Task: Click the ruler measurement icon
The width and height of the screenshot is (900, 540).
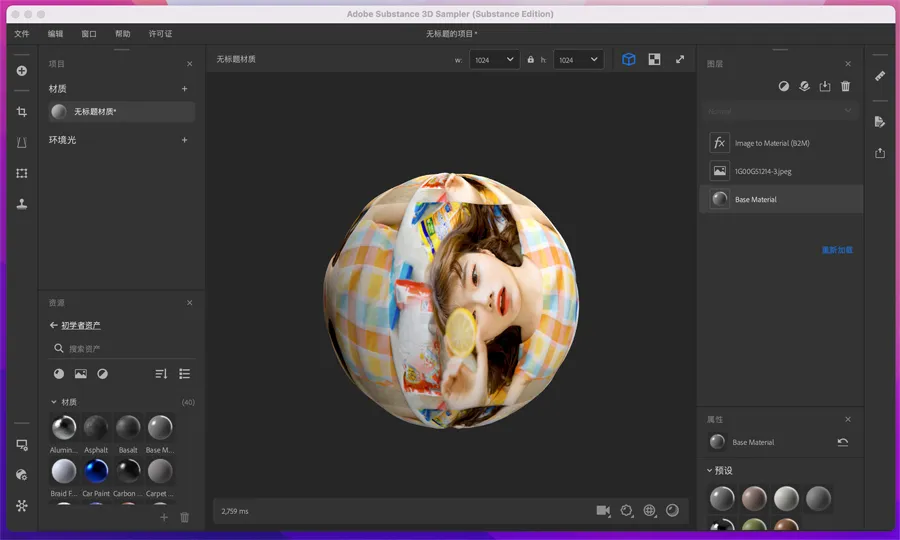Action: click(x=880, y=75)
